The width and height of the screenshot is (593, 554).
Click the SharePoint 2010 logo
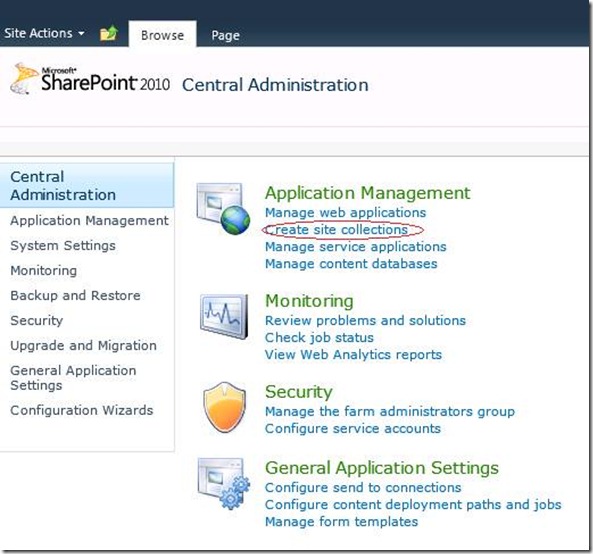[90, 79]
